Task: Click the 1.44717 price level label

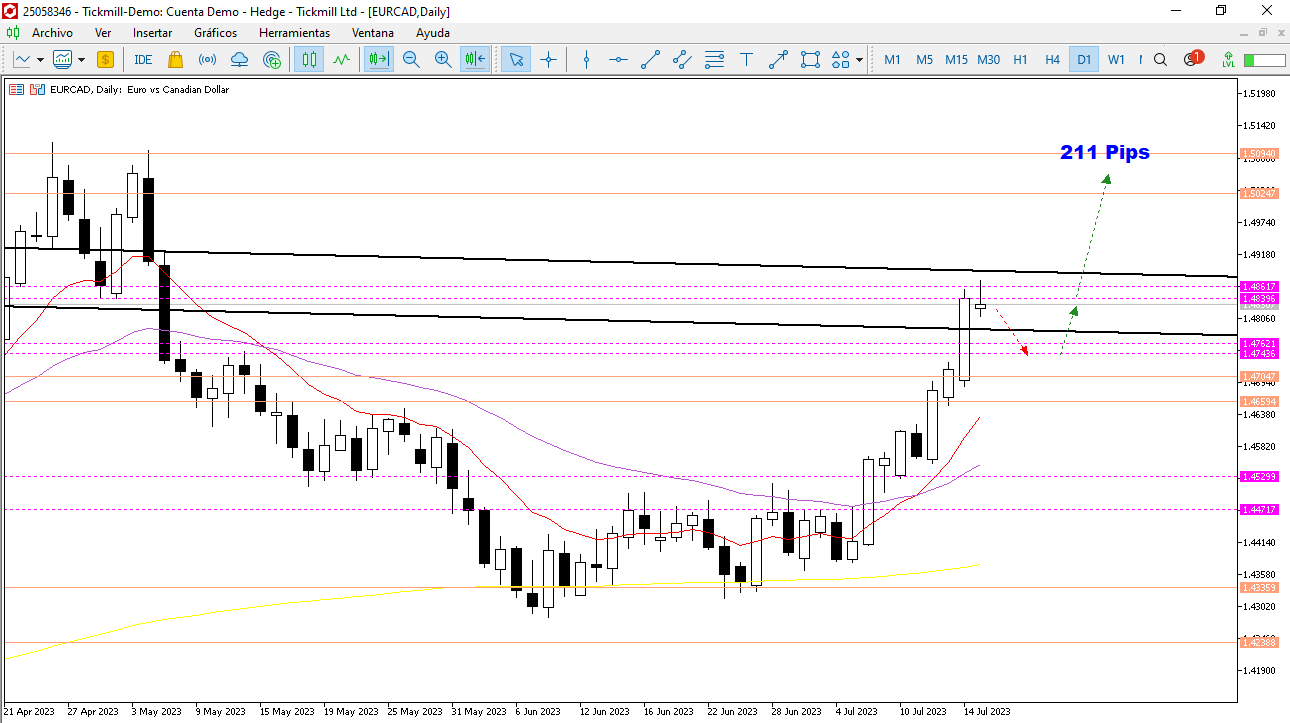Action: pos(1259,510)
